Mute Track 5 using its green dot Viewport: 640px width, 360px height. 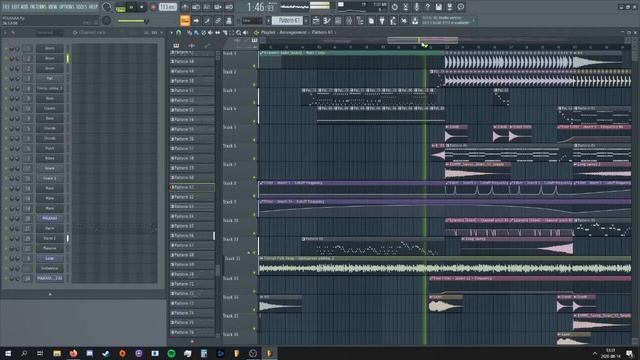(254, 140)
